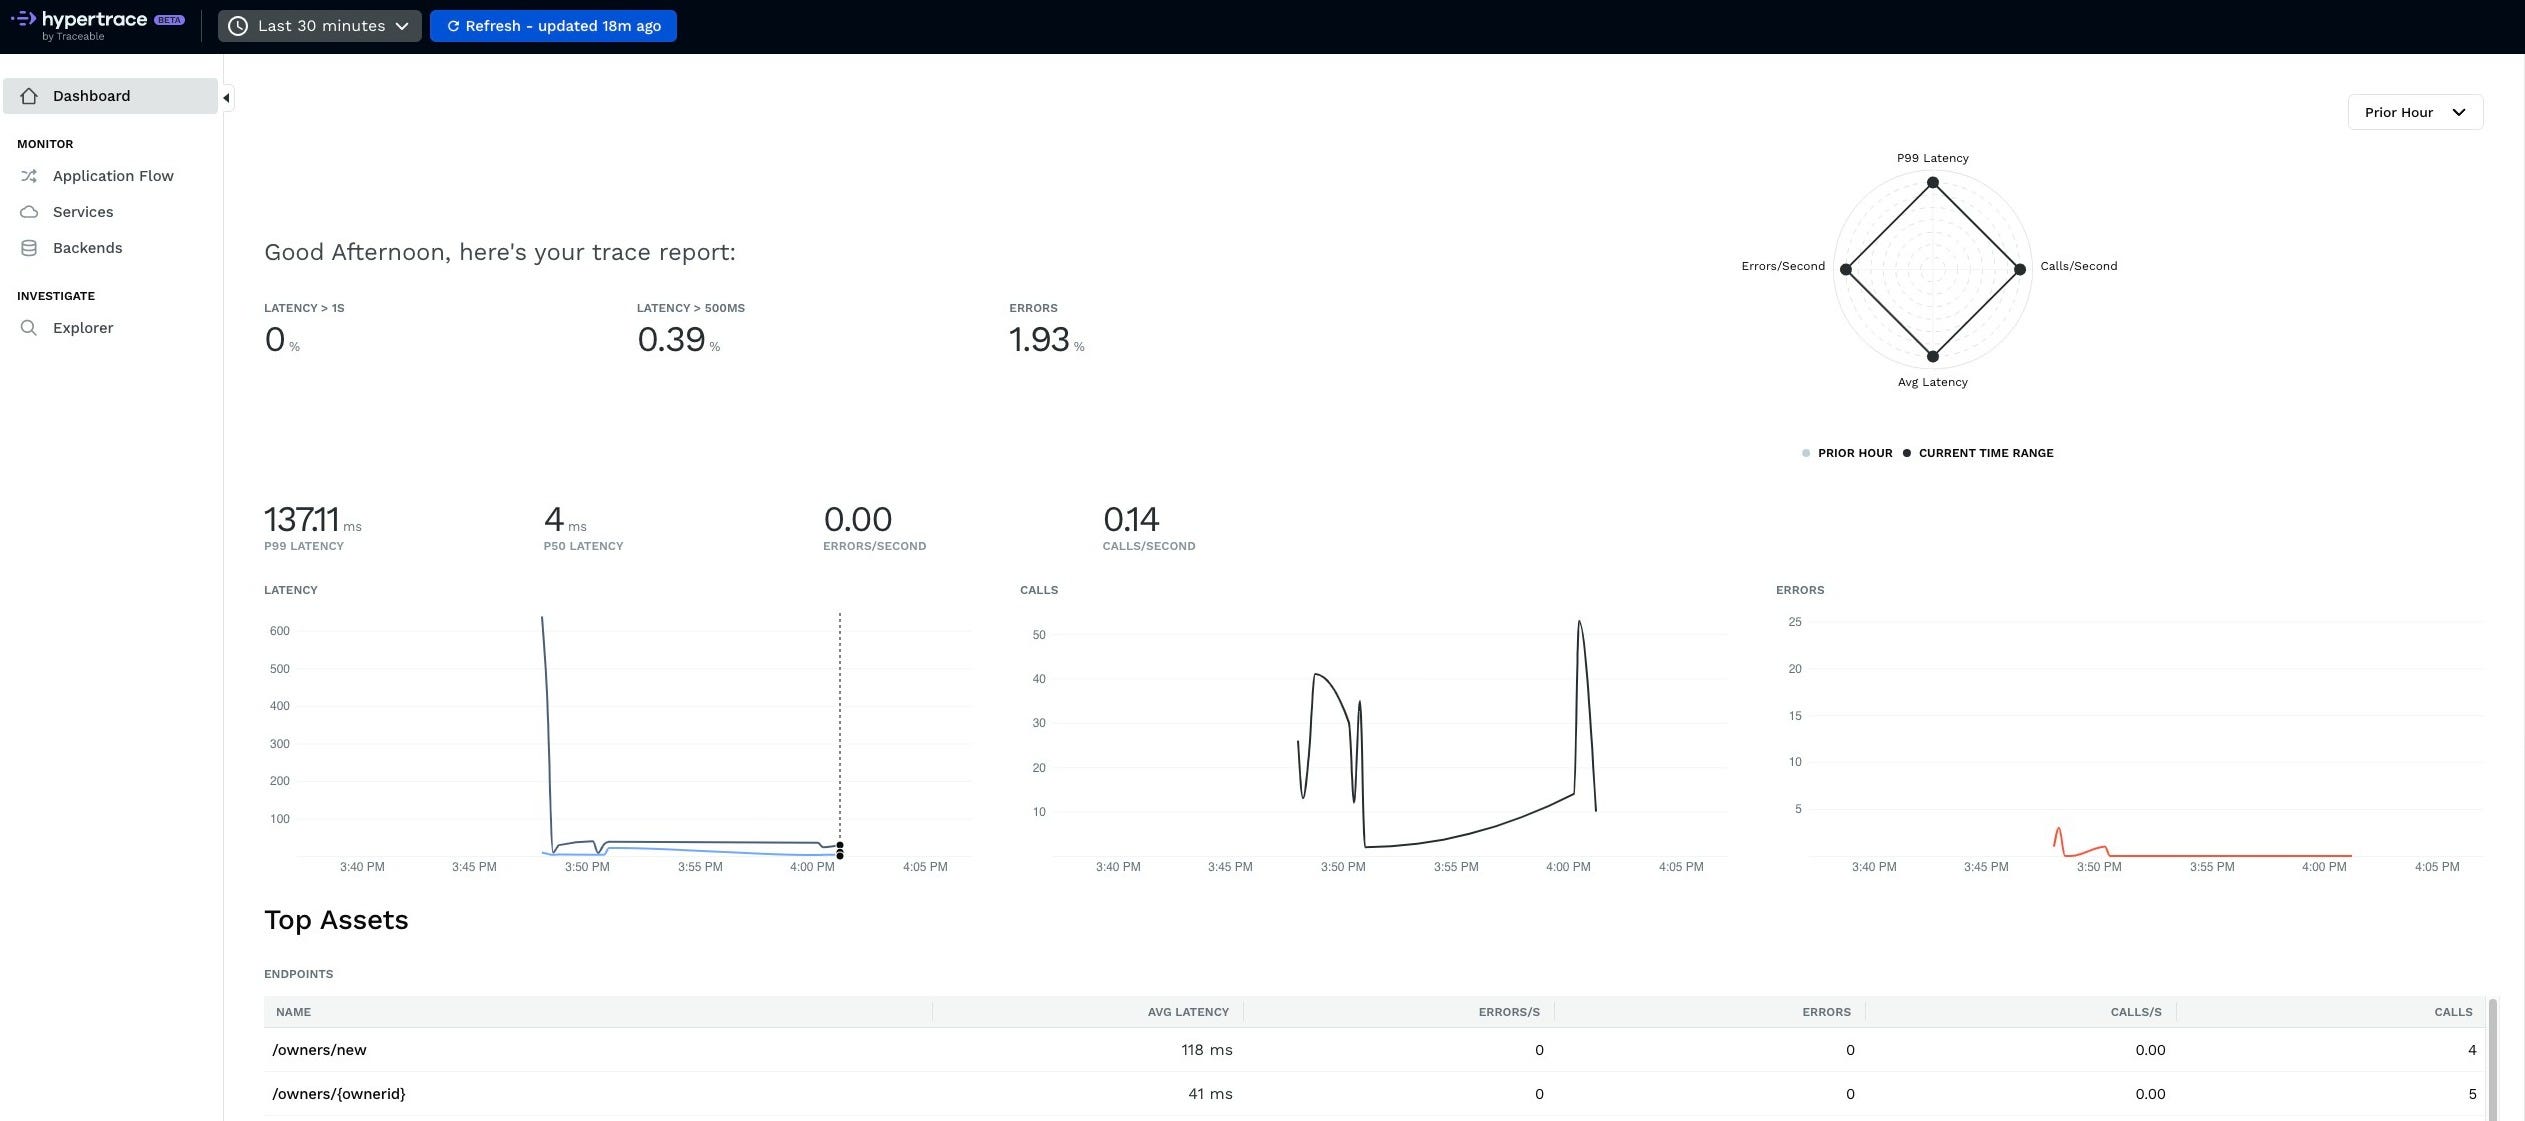
Task: Open the Services menu item
Action: coord(83,212)
